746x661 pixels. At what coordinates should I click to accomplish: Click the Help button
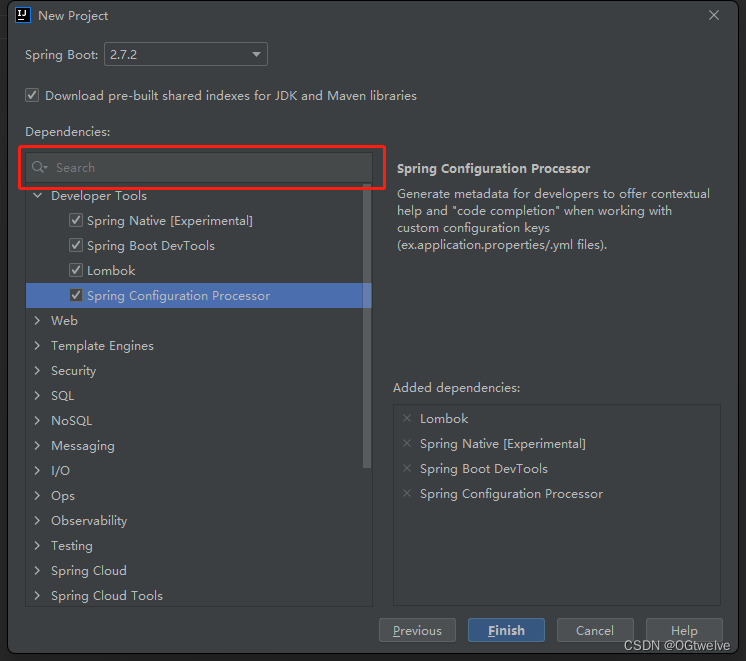click(684, 630)
